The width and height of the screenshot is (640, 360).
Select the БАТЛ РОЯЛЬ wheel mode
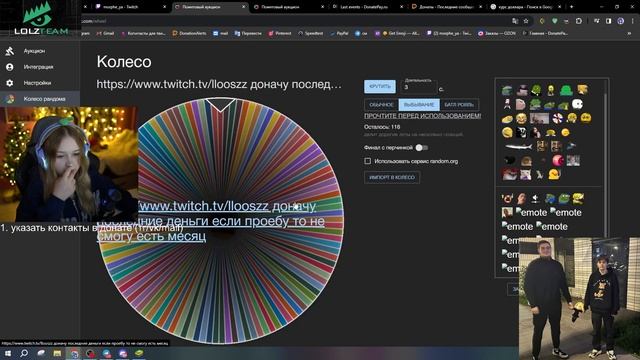click(459, 105)
